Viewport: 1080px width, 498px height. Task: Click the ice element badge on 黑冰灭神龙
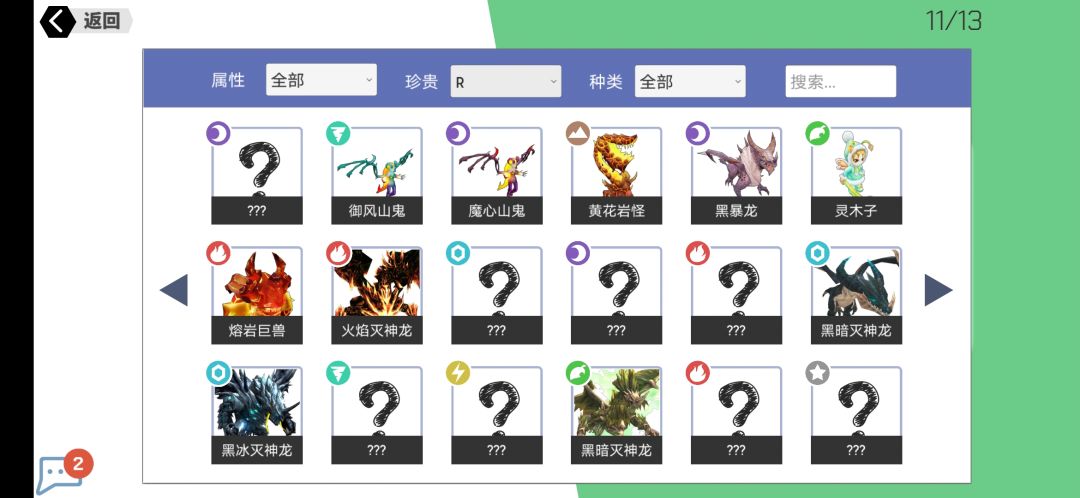point(218,373)
